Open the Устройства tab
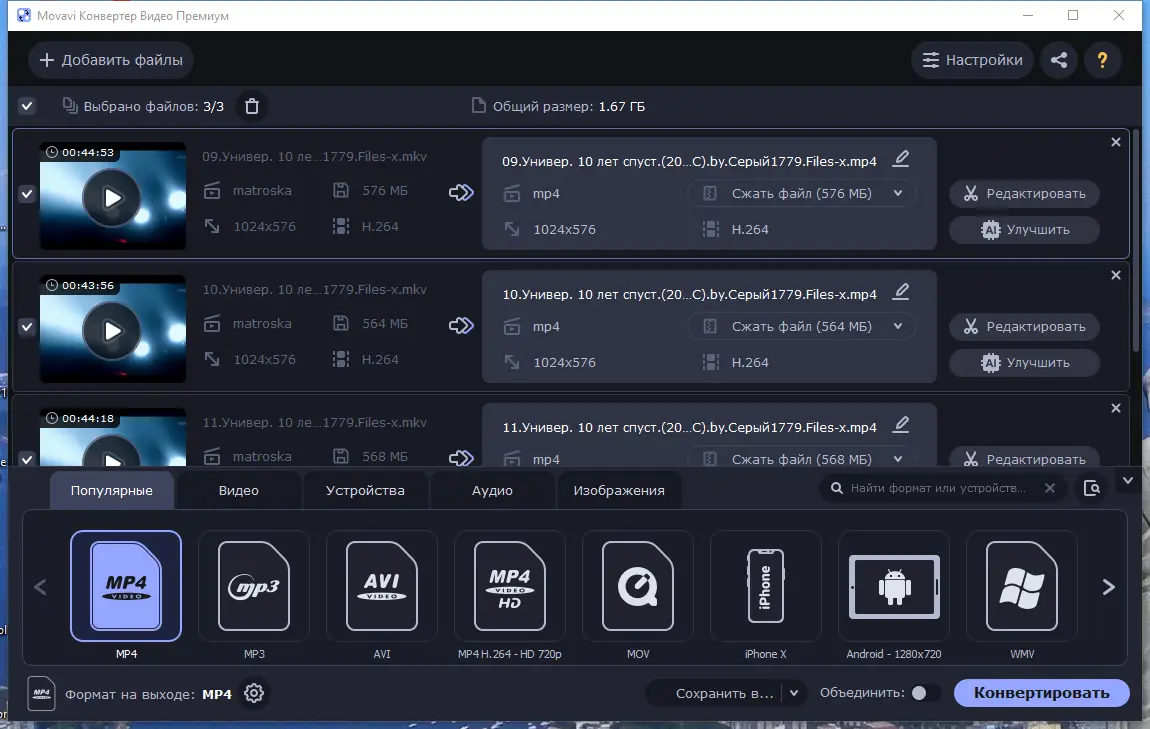 pos(365,491)
